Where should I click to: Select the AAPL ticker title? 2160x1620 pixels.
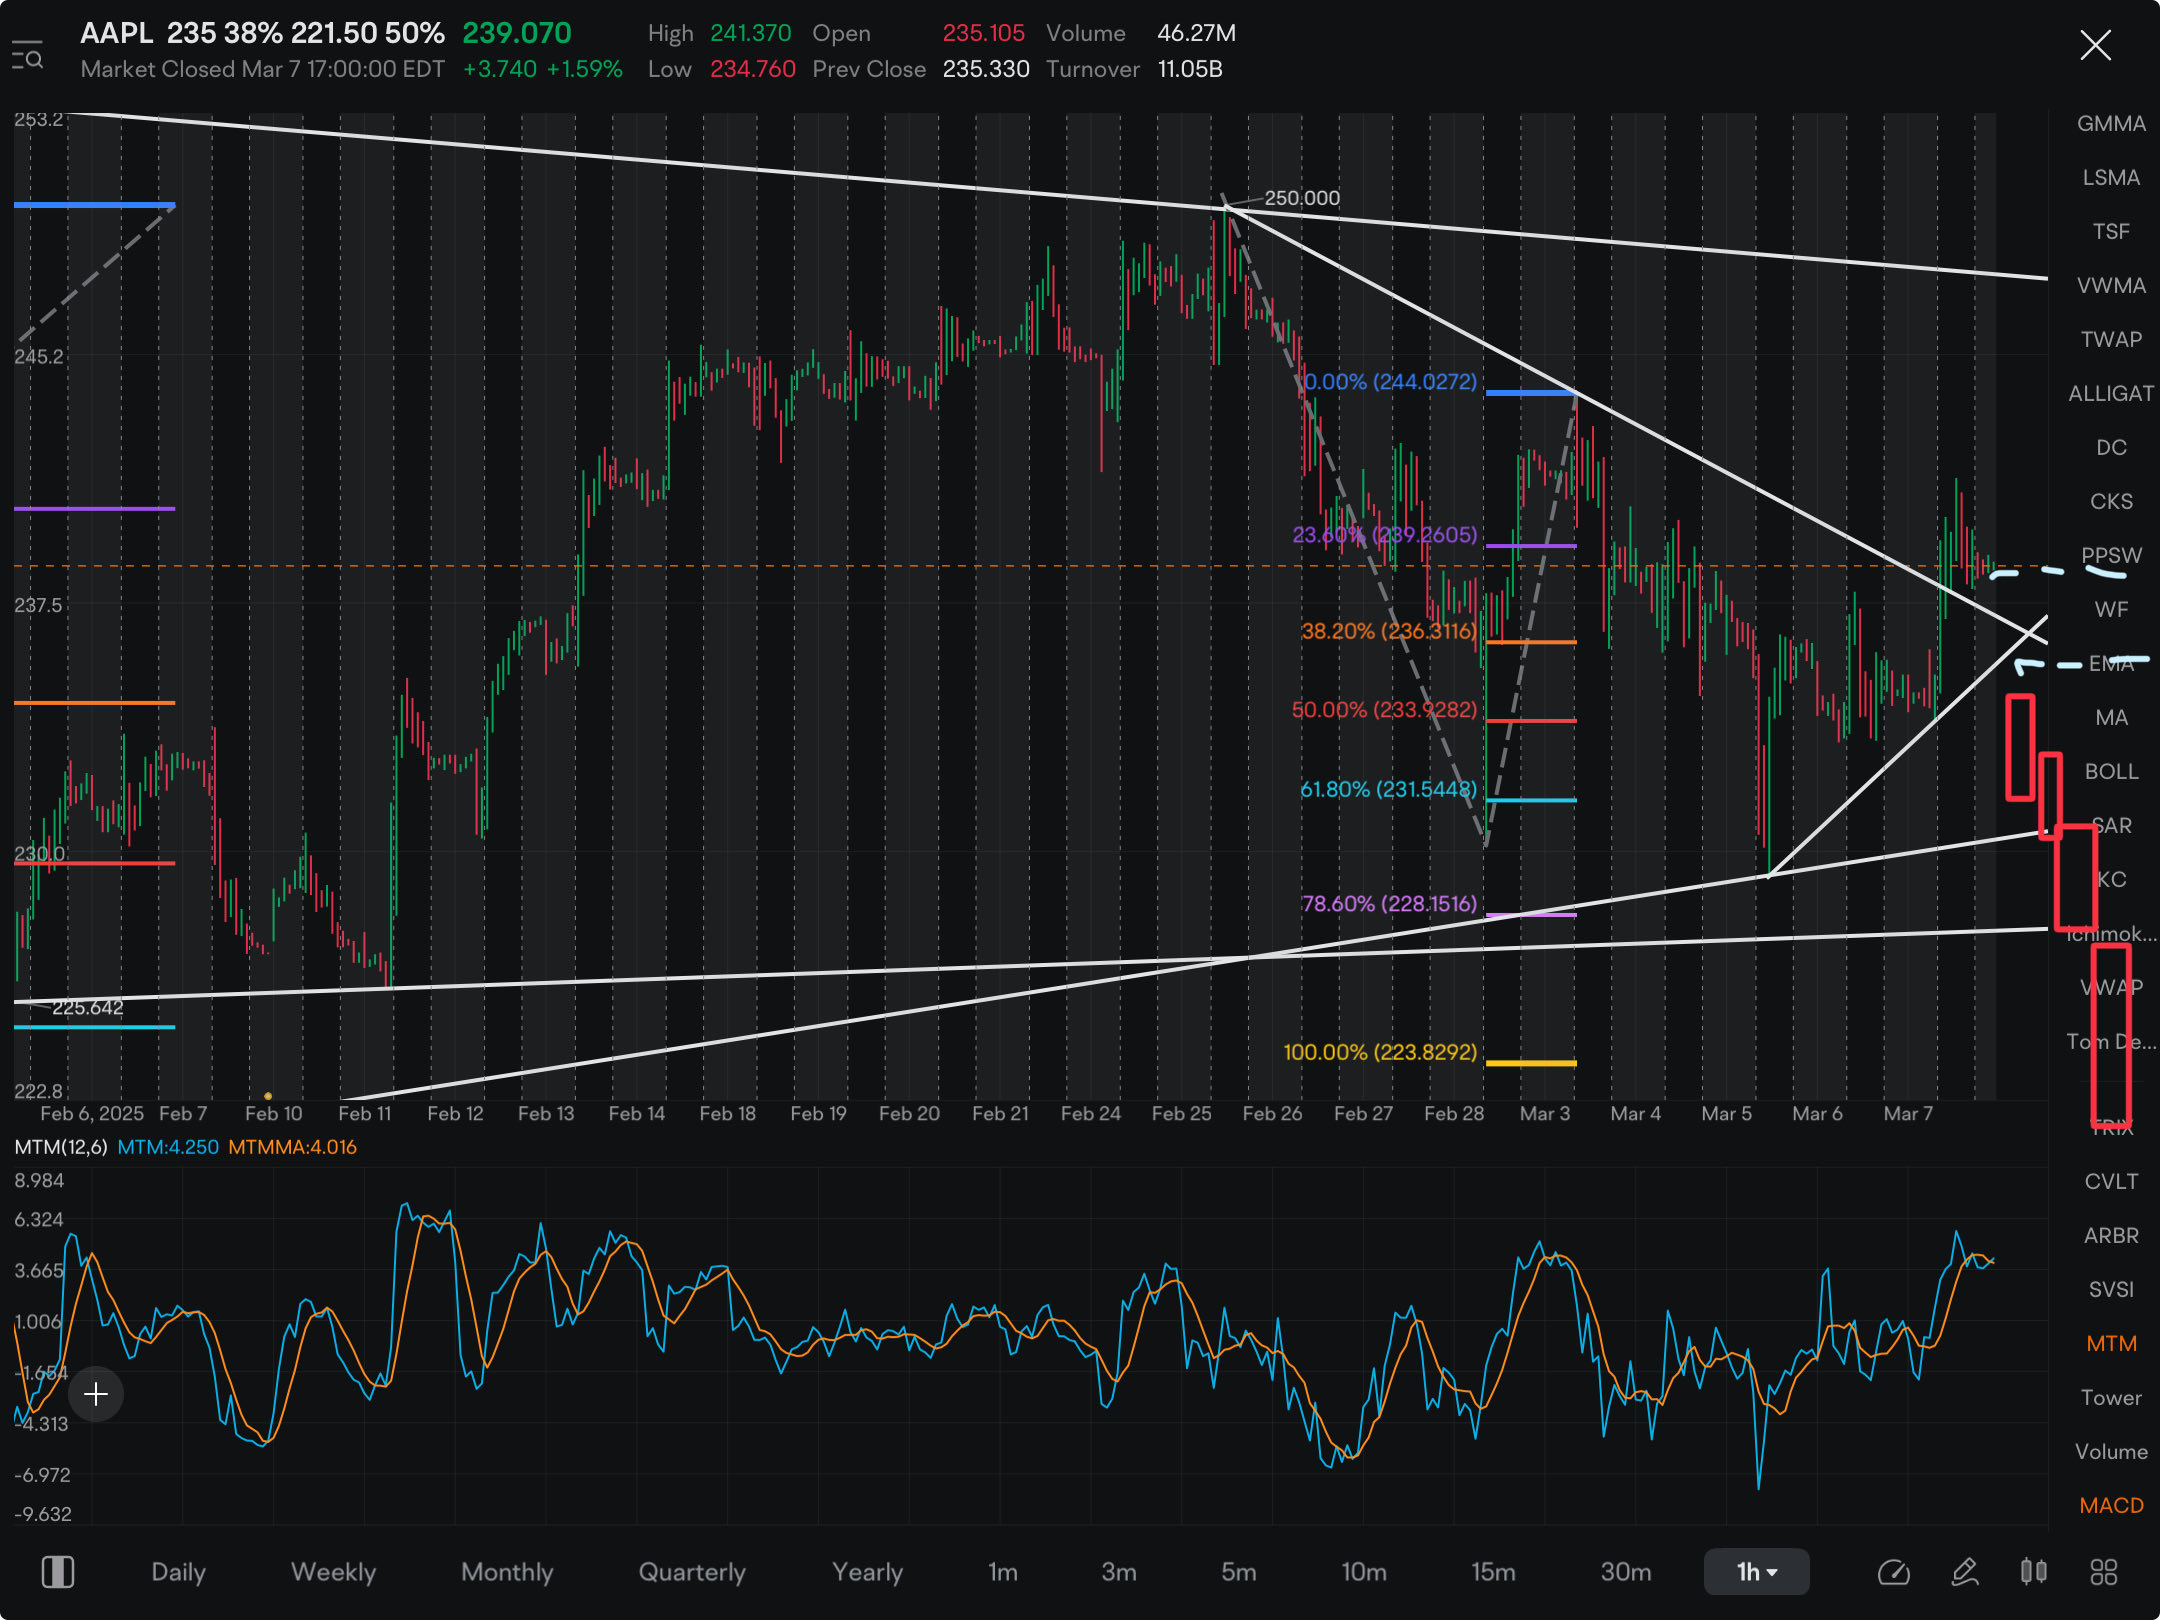116,33
